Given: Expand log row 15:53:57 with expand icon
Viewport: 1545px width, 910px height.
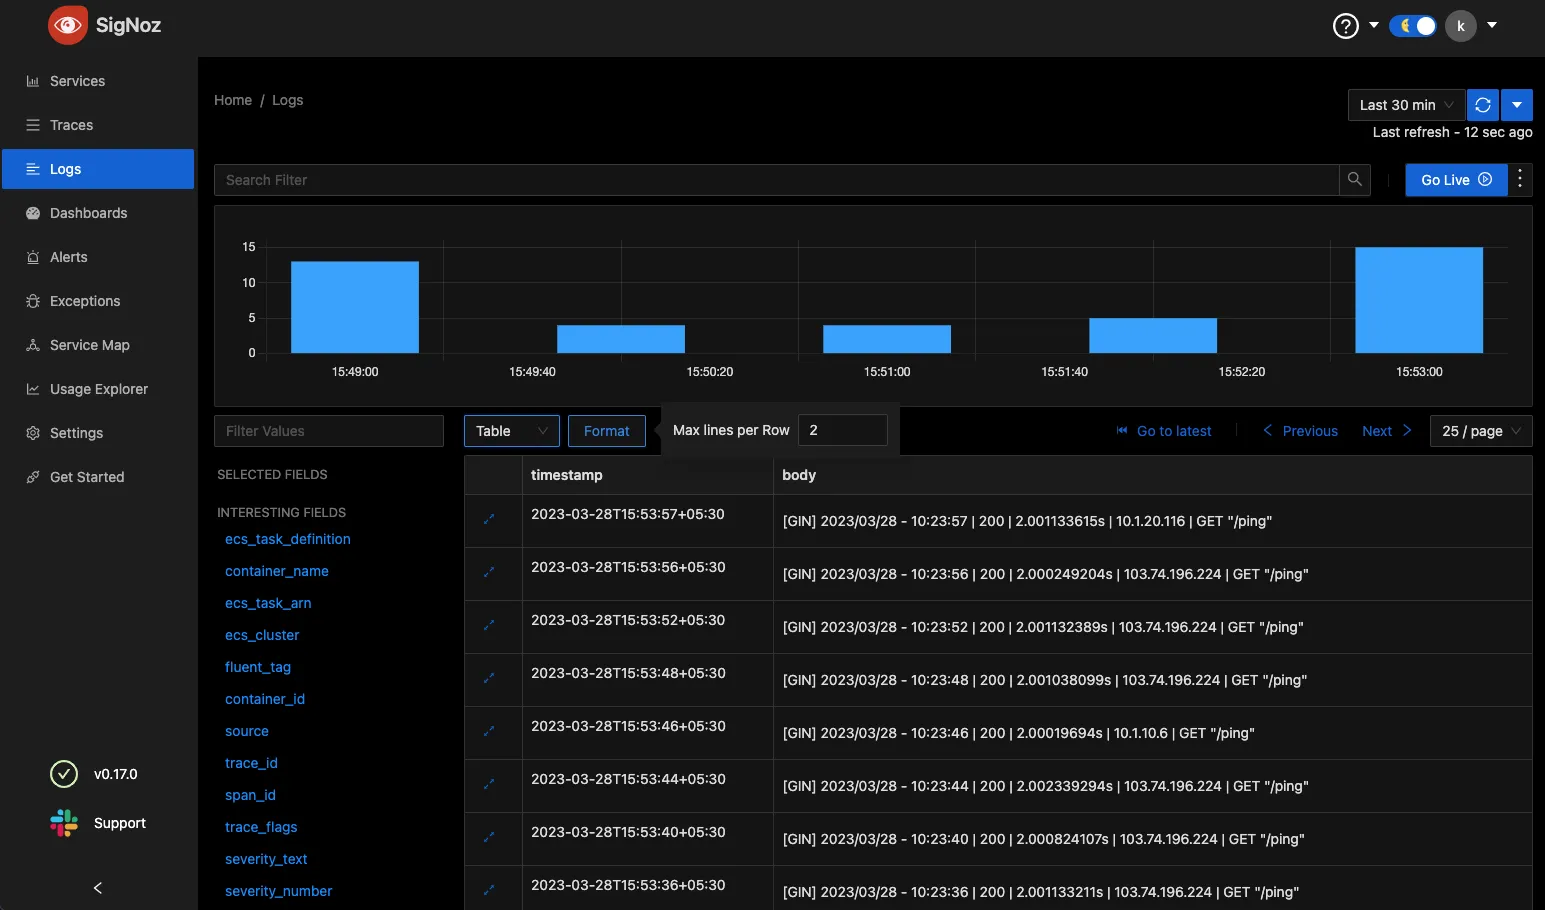Looking at the screenshot, I should [x=489, y=519].
